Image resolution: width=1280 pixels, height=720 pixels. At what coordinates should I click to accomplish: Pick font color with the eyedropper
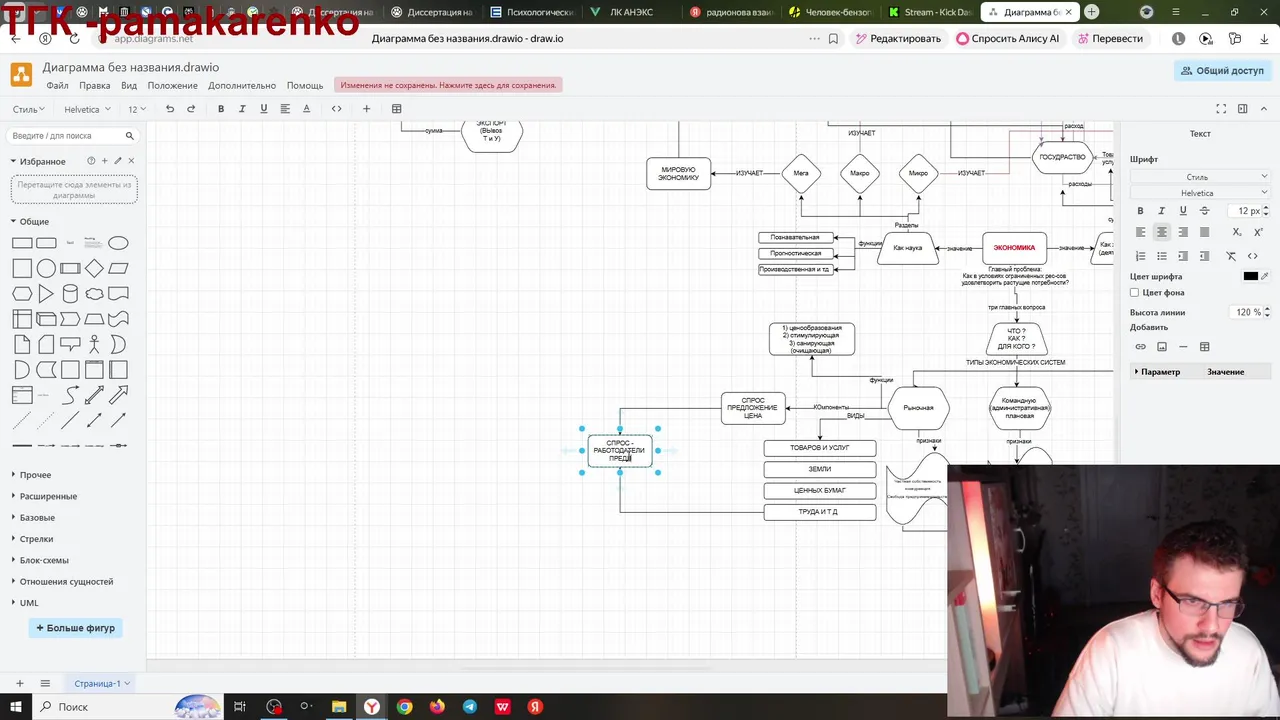[x=1265, y=276]
